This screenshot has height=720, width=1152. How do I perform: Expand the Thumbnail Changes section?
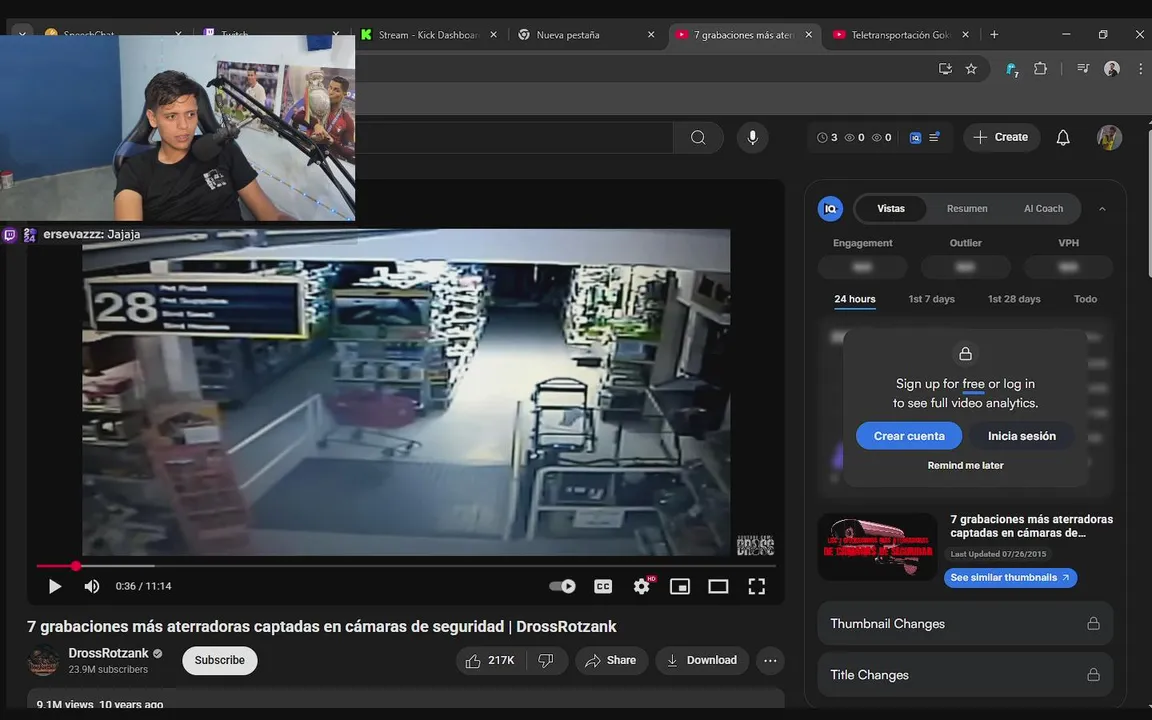tap(965, 624)
